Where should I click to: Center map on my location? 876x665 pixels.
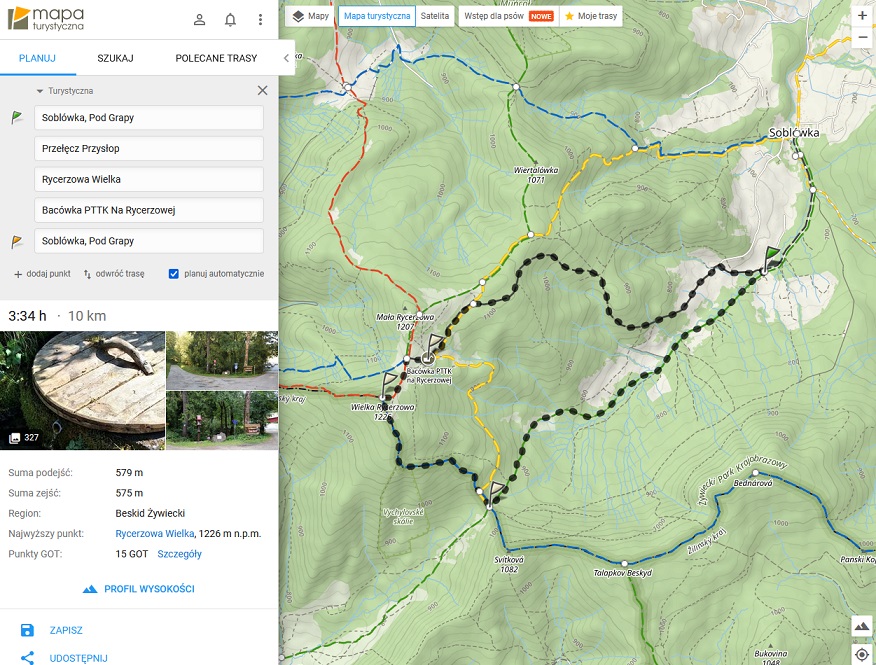pos(862,654)
